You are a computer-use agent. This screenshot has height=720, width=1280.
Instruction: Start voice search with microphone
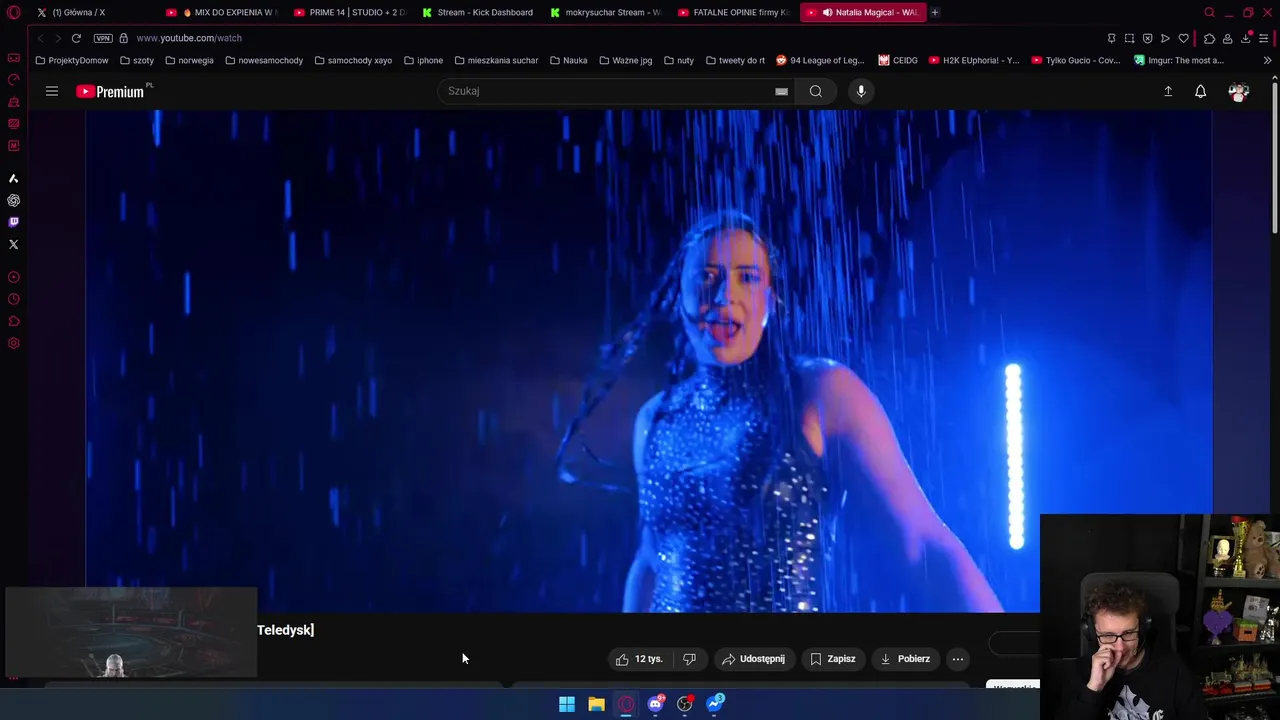coord(861,91)
